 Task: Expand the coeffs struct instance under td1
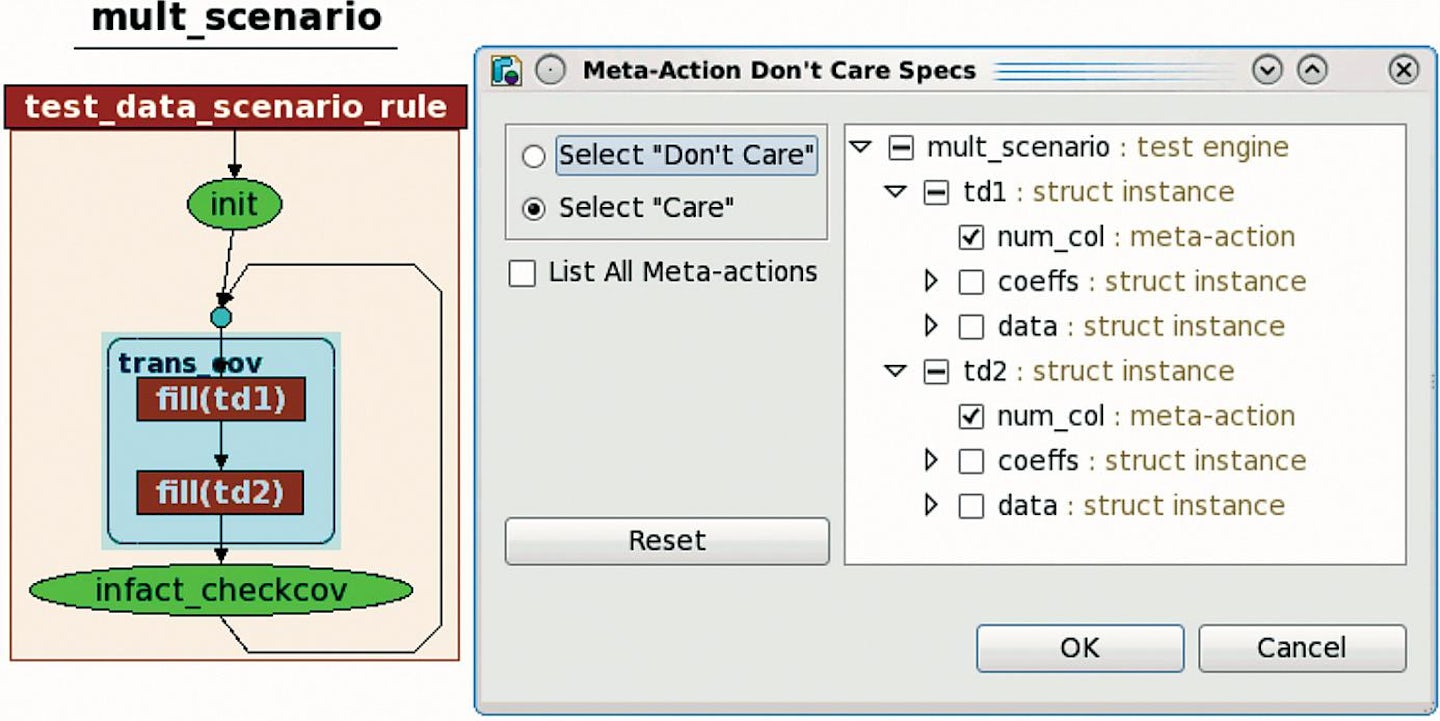(x=932, y=282)
